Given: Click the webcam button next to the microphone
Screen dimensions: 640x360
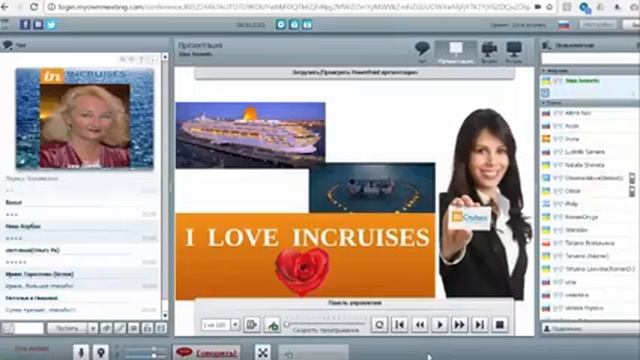Looking at the screenshot, I should pyautogui.click(x=100, y=352).
